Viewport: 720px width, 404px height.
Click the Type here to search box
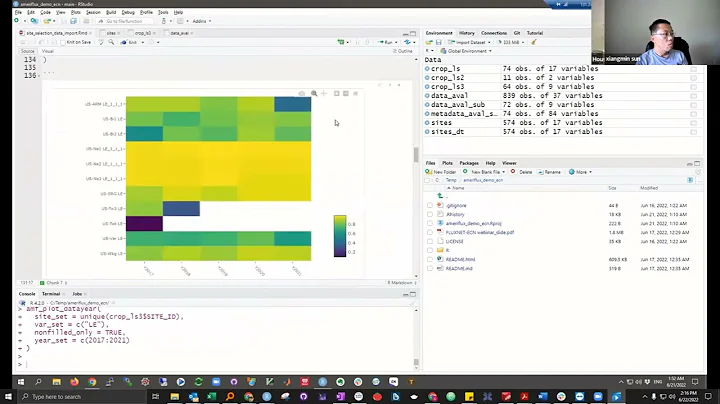[83, 397]
